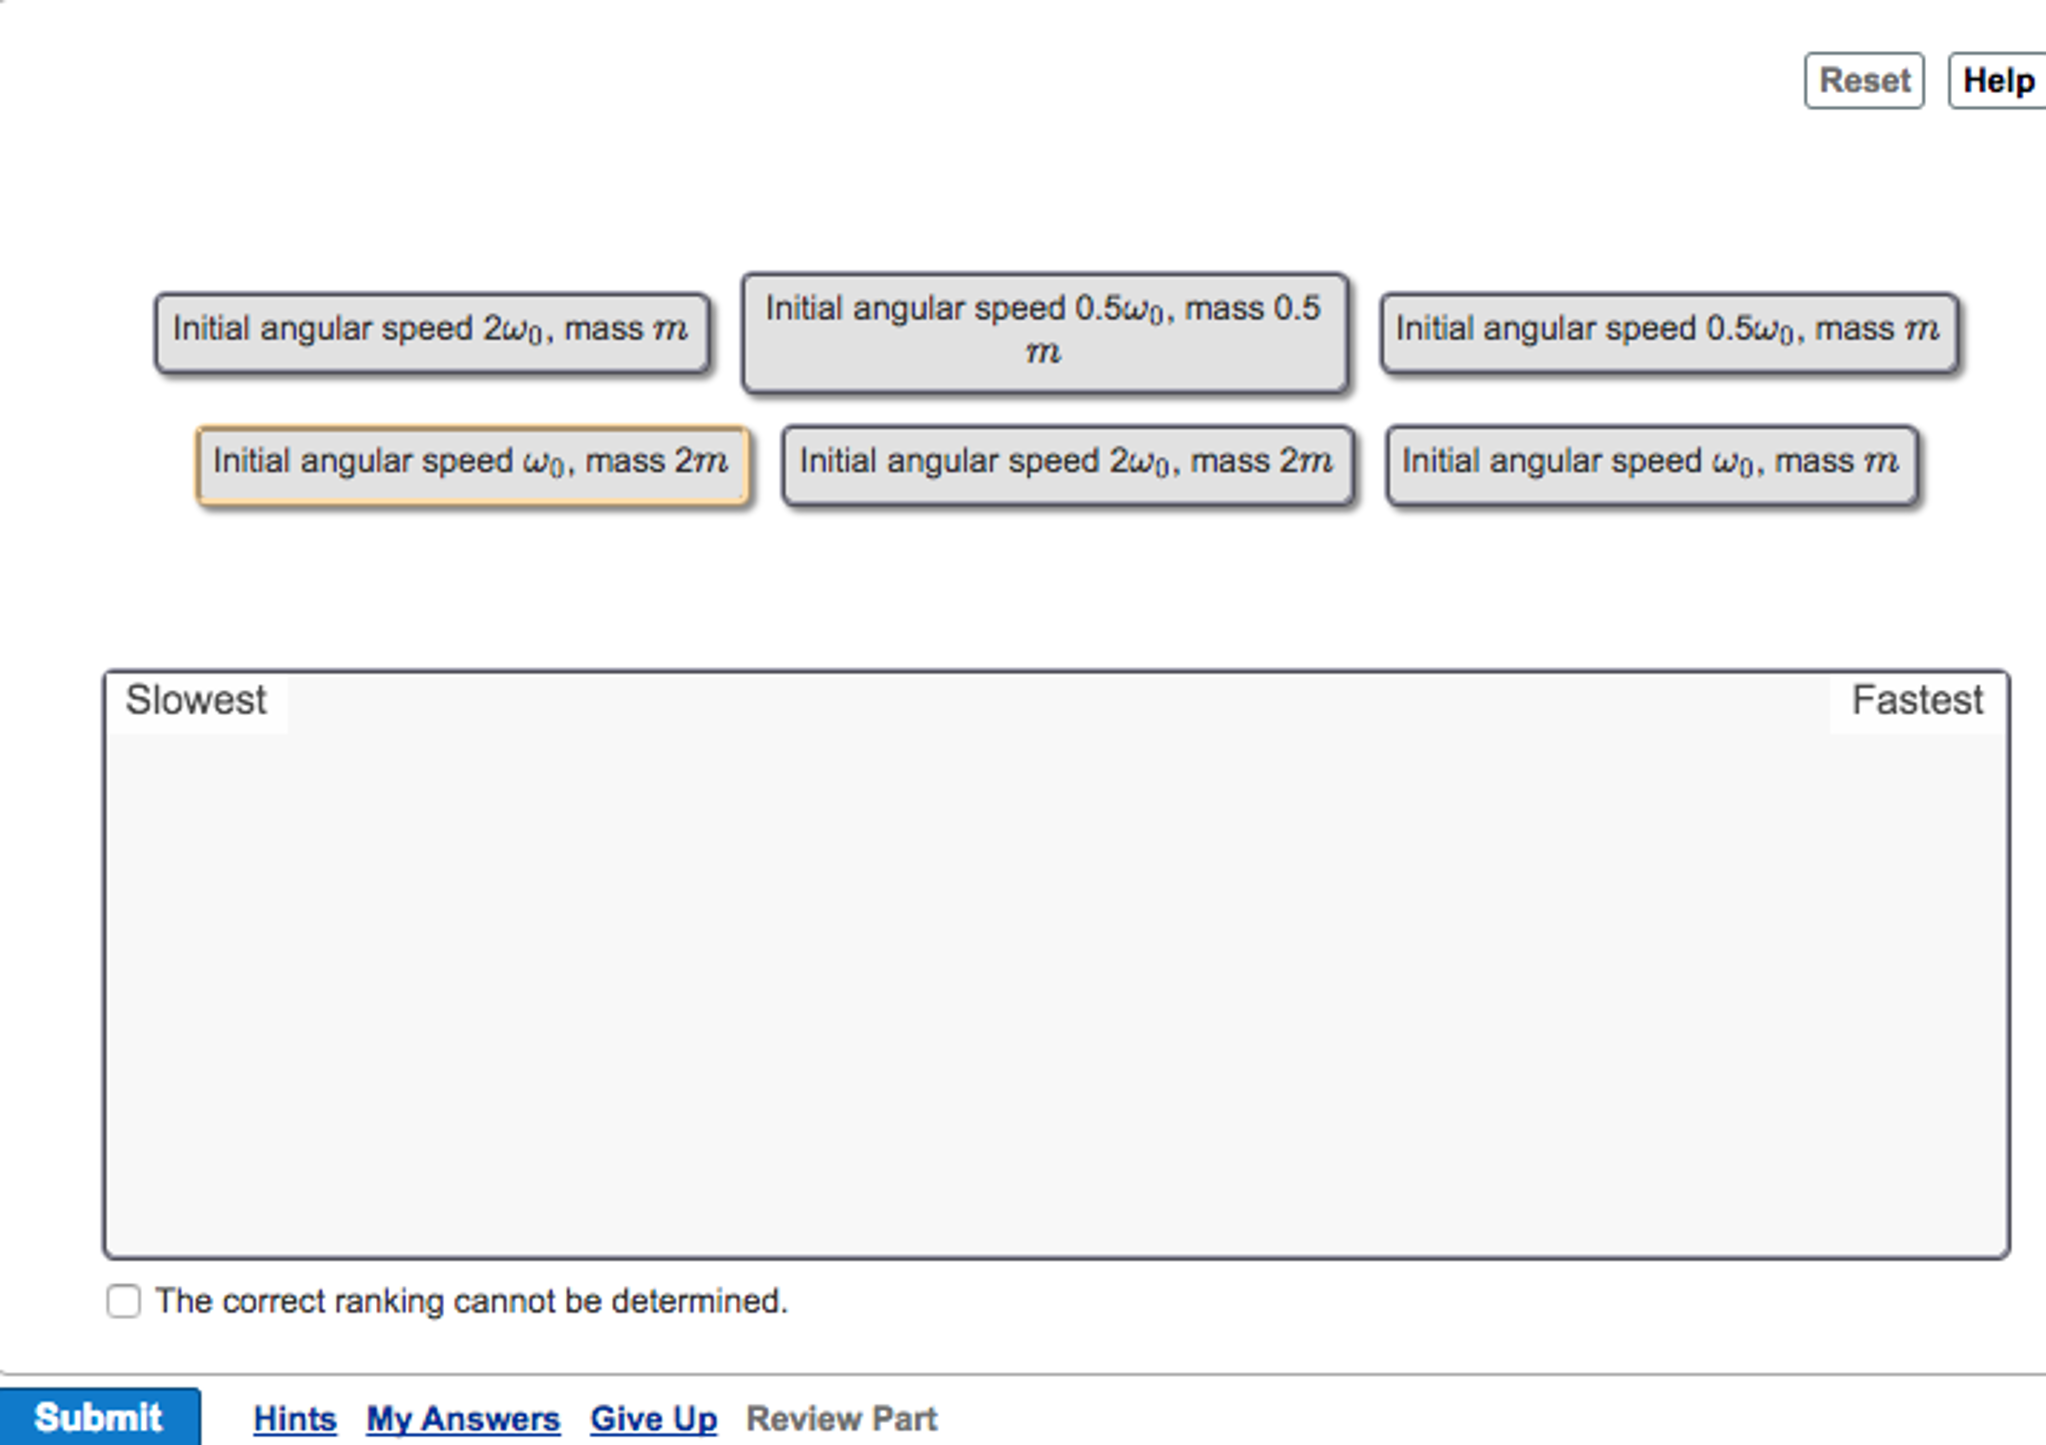Select highlighted tile speed ω0, mass 2m

[473, 465]
